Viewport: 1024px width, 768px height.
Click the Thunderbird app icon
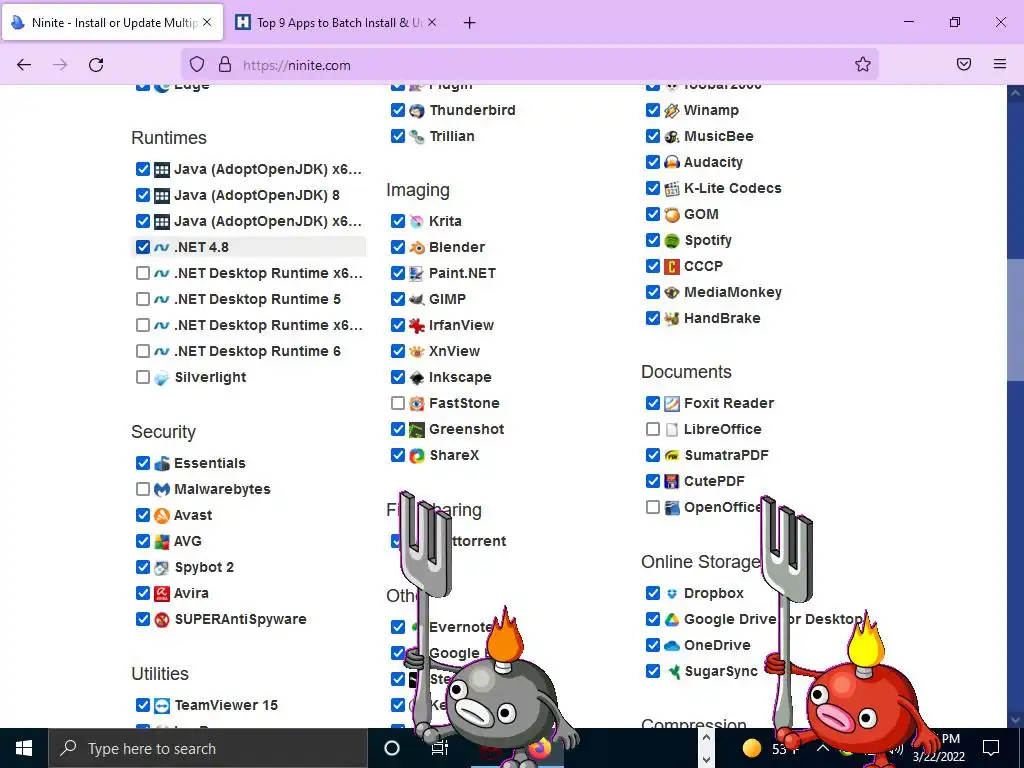[417, 110]
